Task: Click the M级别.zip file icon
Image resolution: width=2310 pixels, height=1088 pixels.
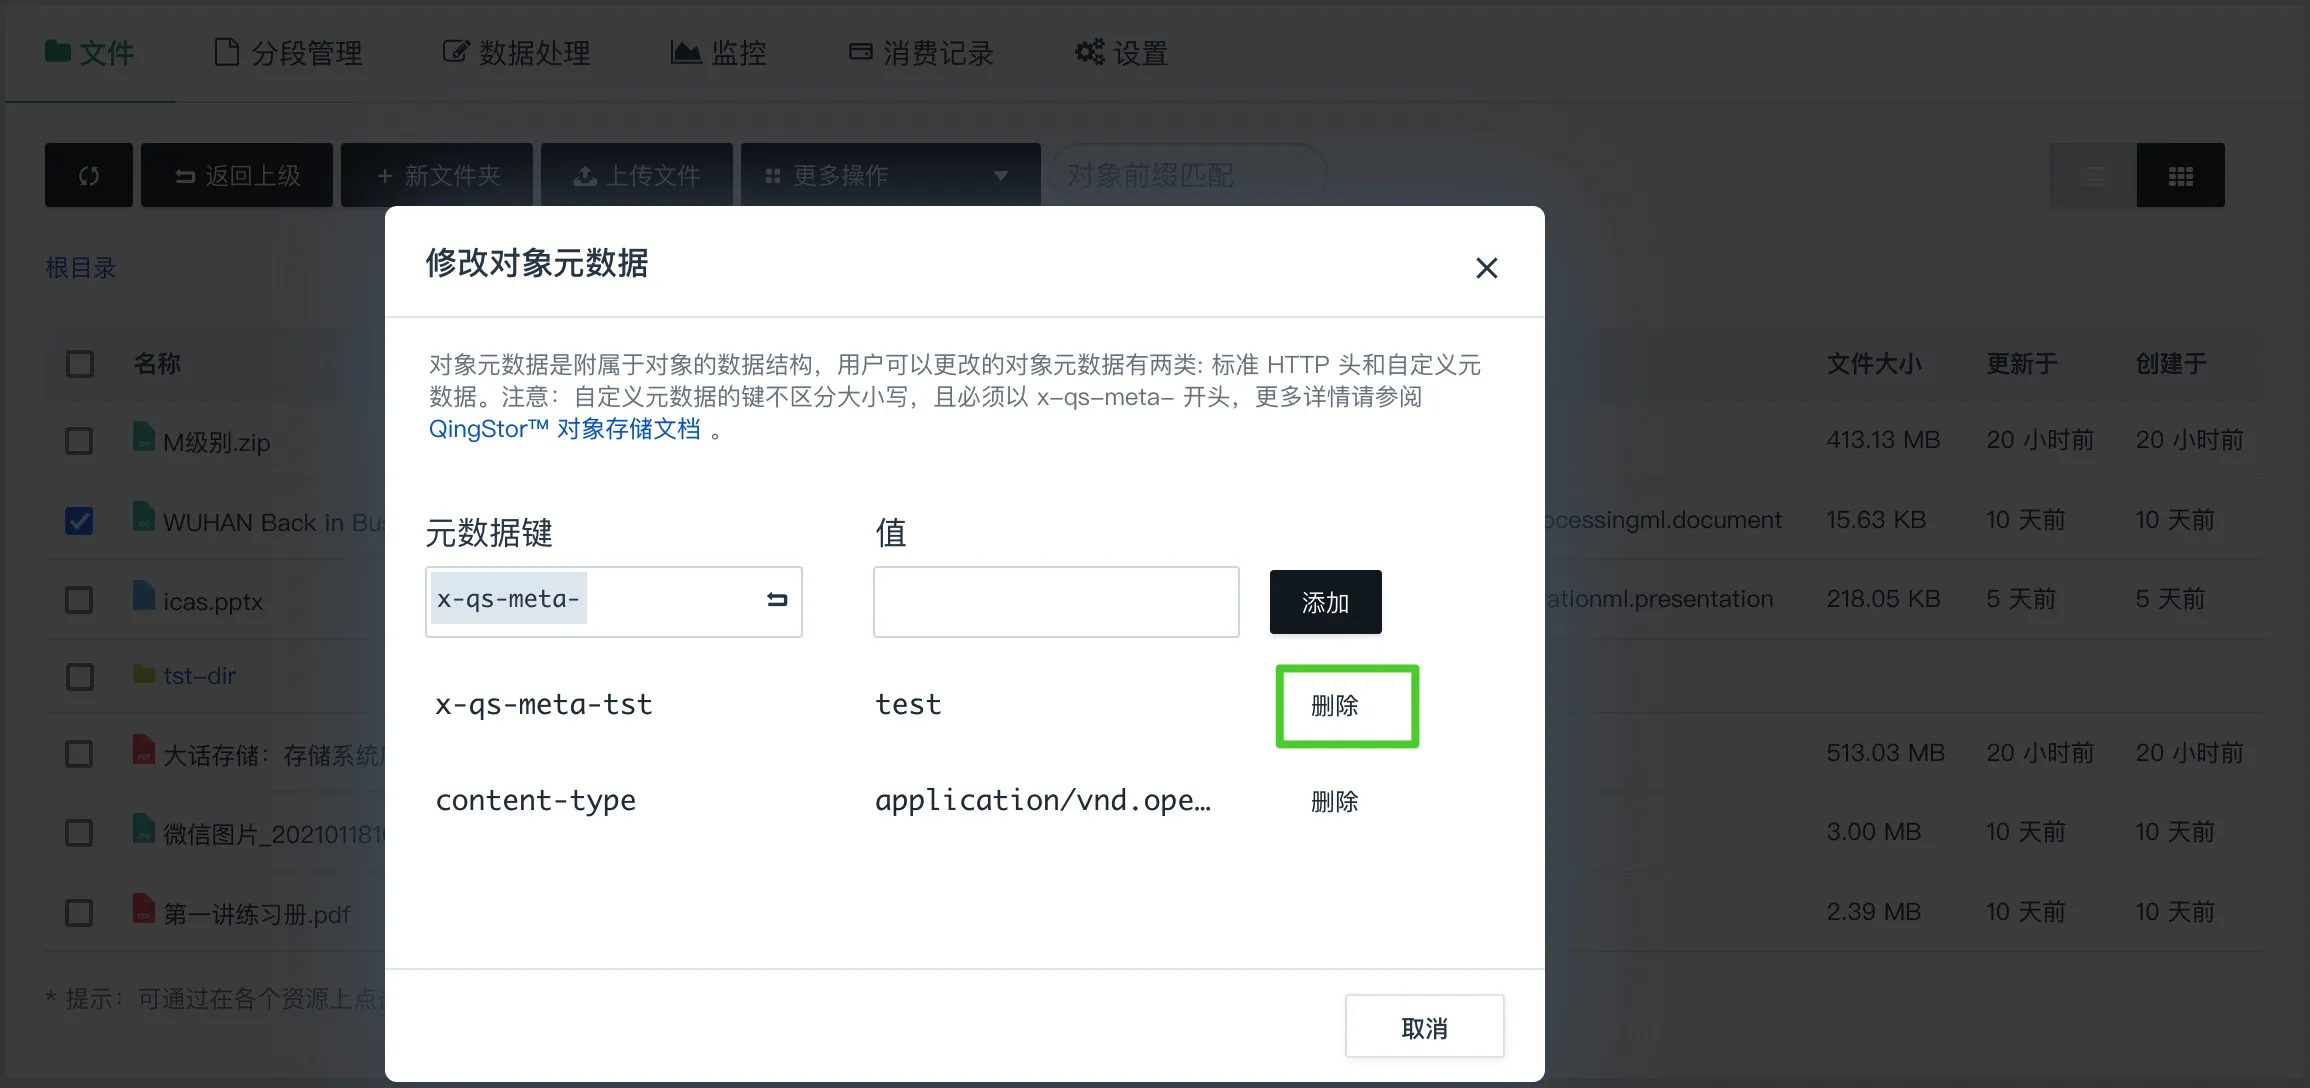Action: point(144,437)
